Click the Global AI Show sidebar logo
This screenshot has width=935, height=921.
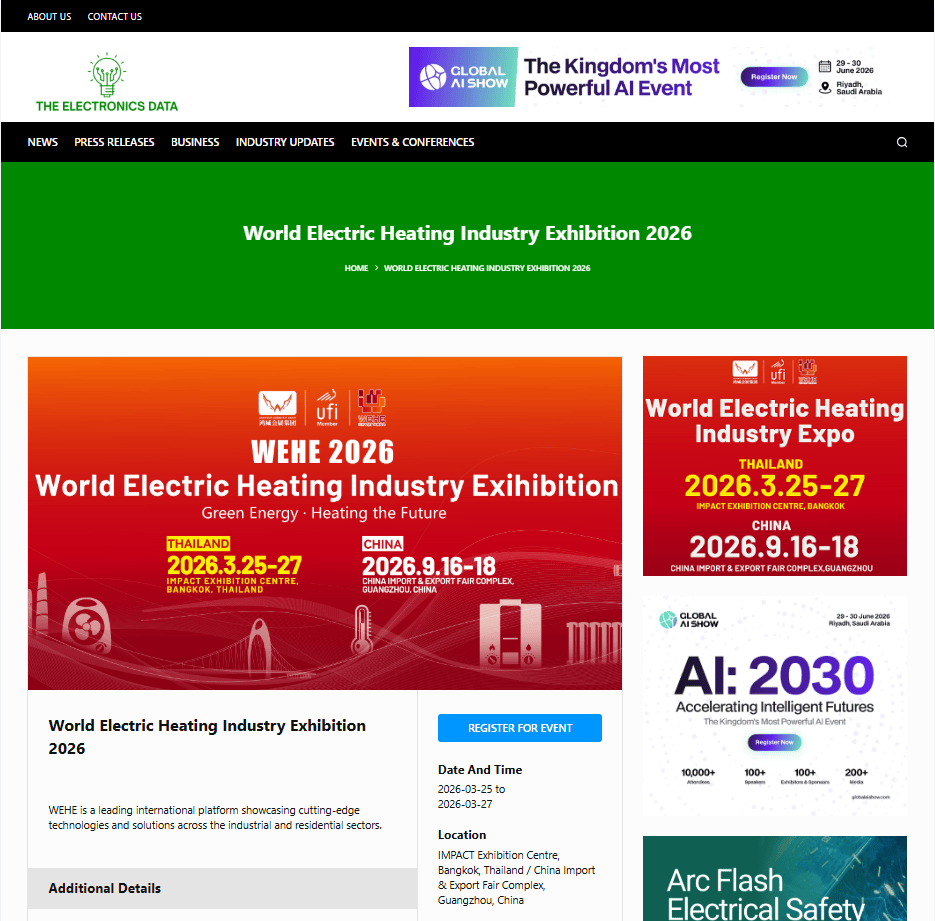pyautogui.click(x=689, y=620)
